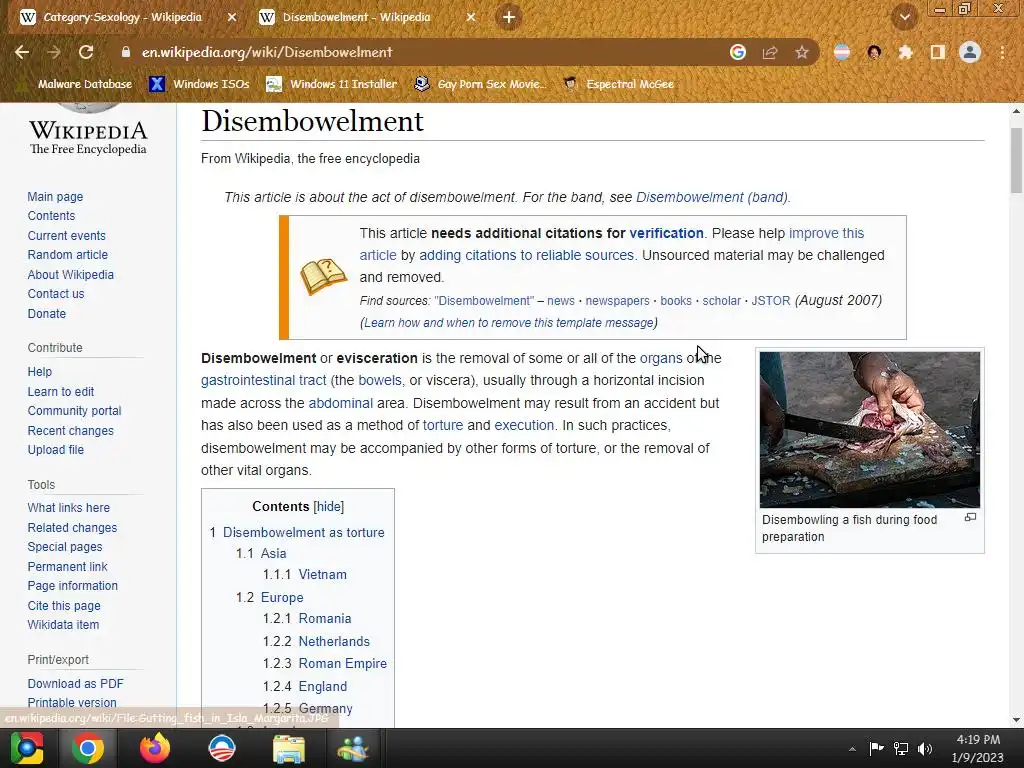This screenshot has height=768, width=1024.
Task: Jump to Disembowelment as torture section
Action: (304, 533)
